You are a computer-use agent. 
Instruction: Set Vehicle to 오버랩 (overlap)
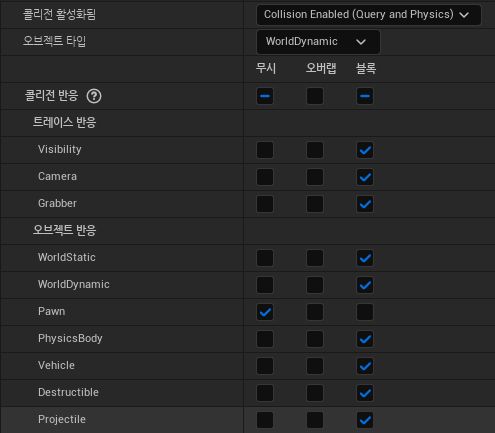click(315, 366)
